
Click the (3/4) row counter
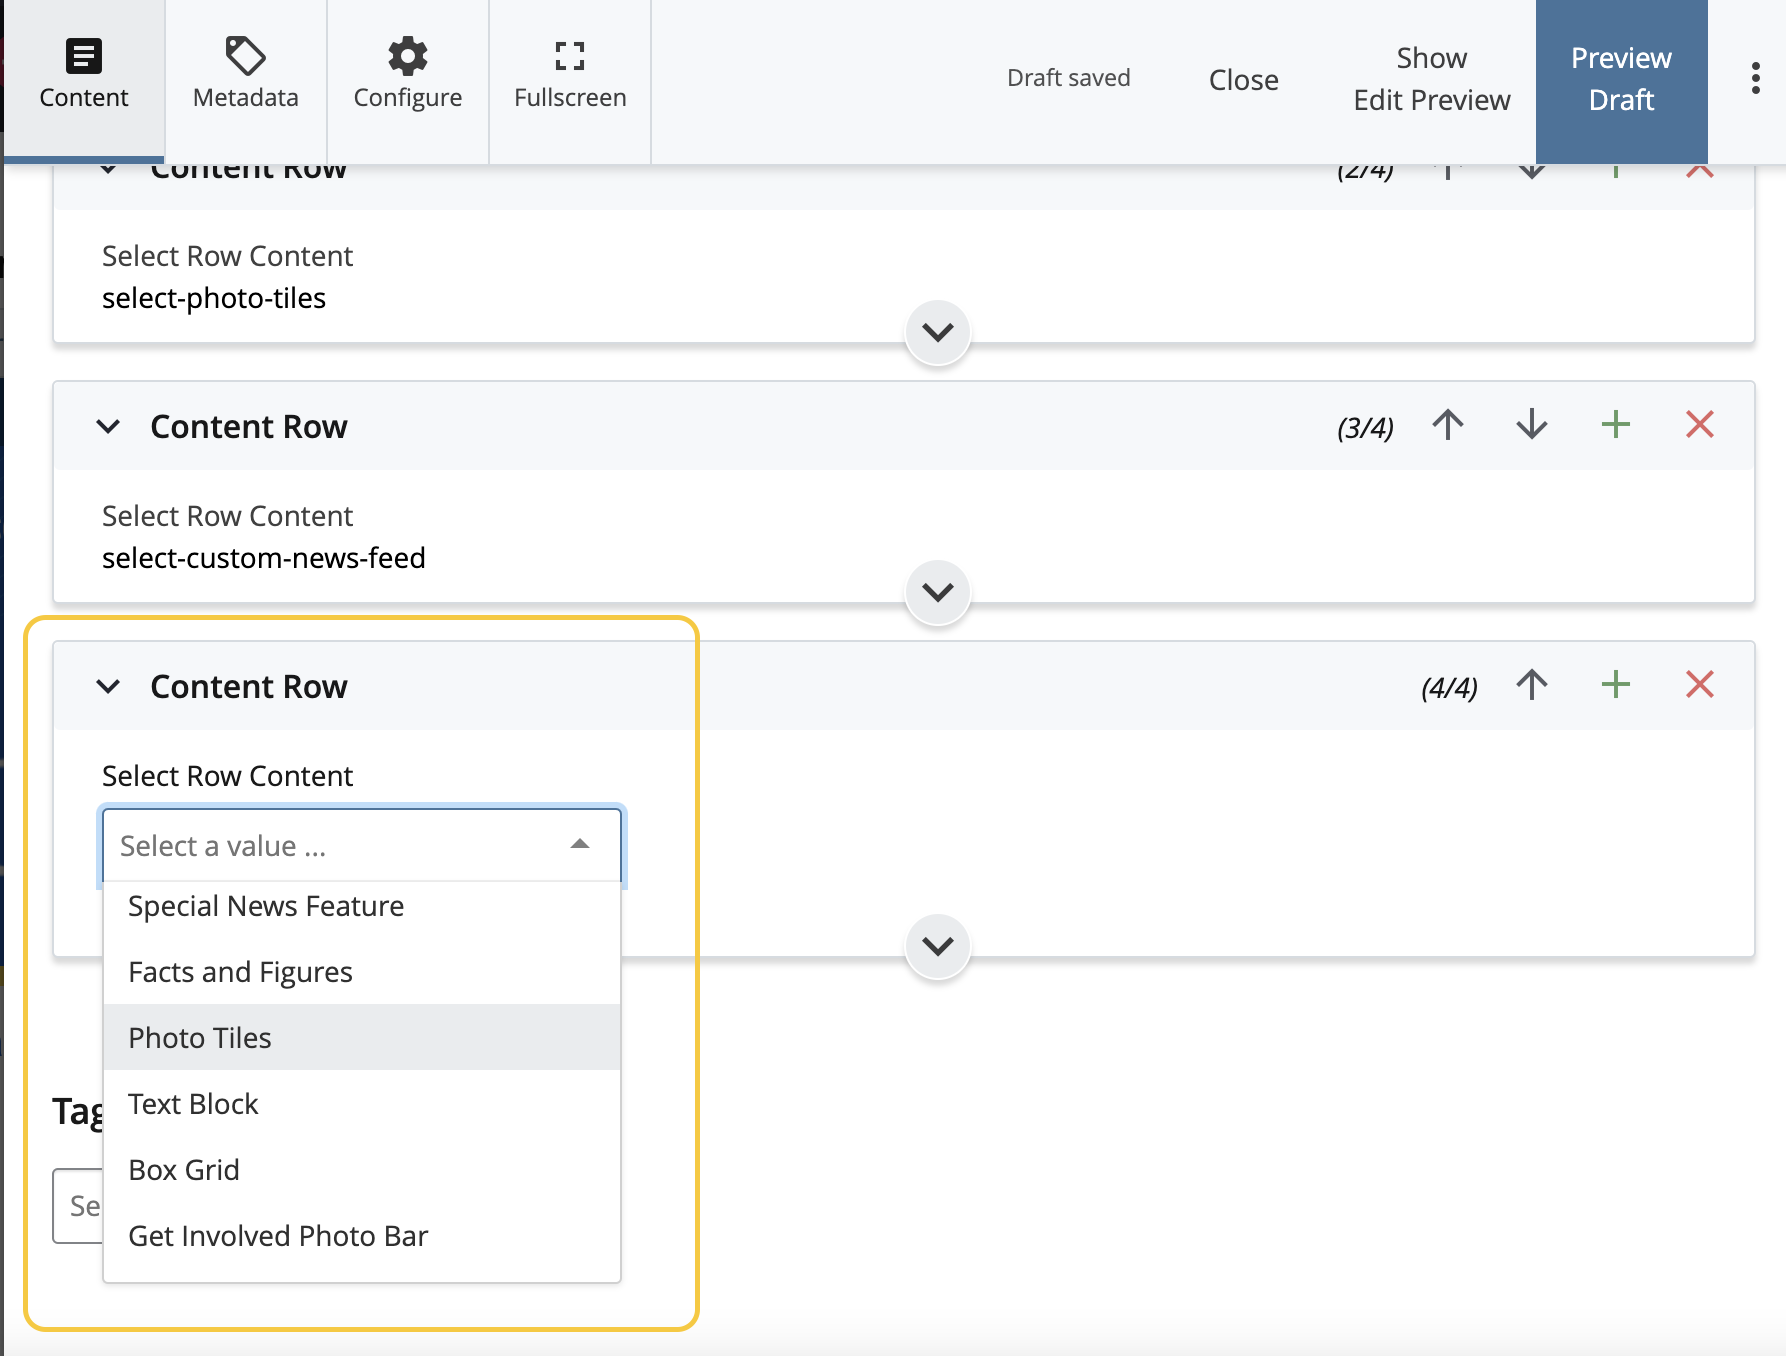(x=1365, y=428)
